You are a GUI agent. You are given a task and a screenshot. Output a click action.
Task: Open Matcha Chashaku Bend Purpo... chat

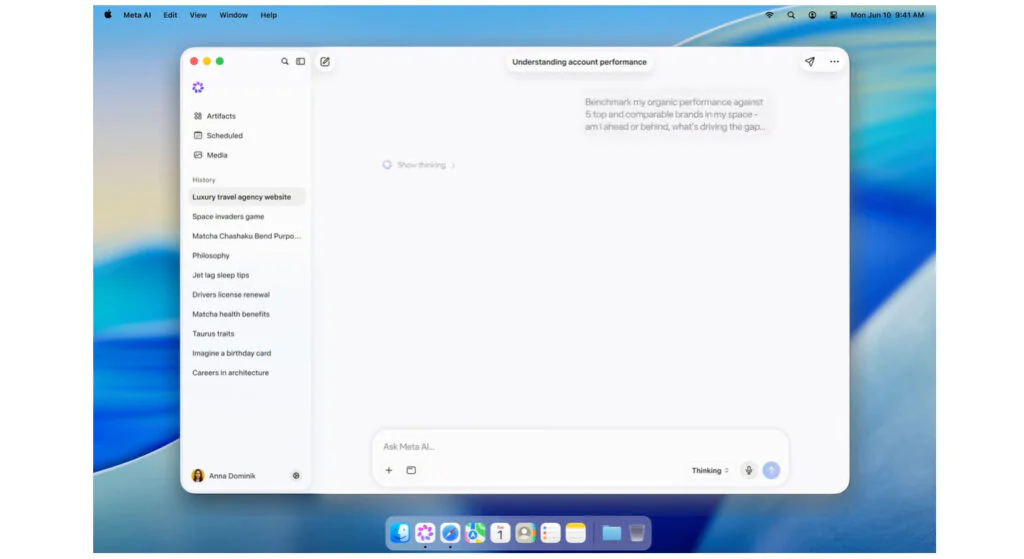tap(246, 236)
